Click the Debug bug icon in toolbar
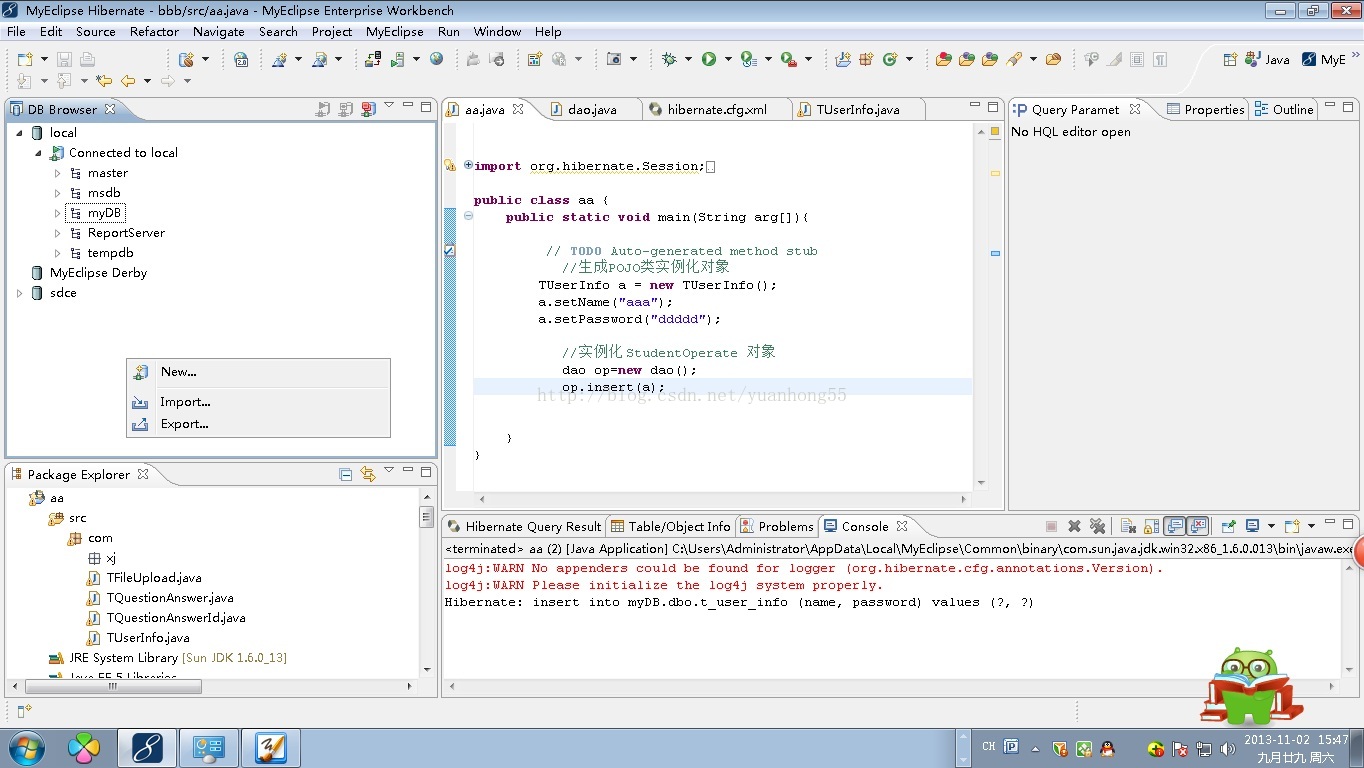Viewport: 1364px width, 768px height. (669, 60)
